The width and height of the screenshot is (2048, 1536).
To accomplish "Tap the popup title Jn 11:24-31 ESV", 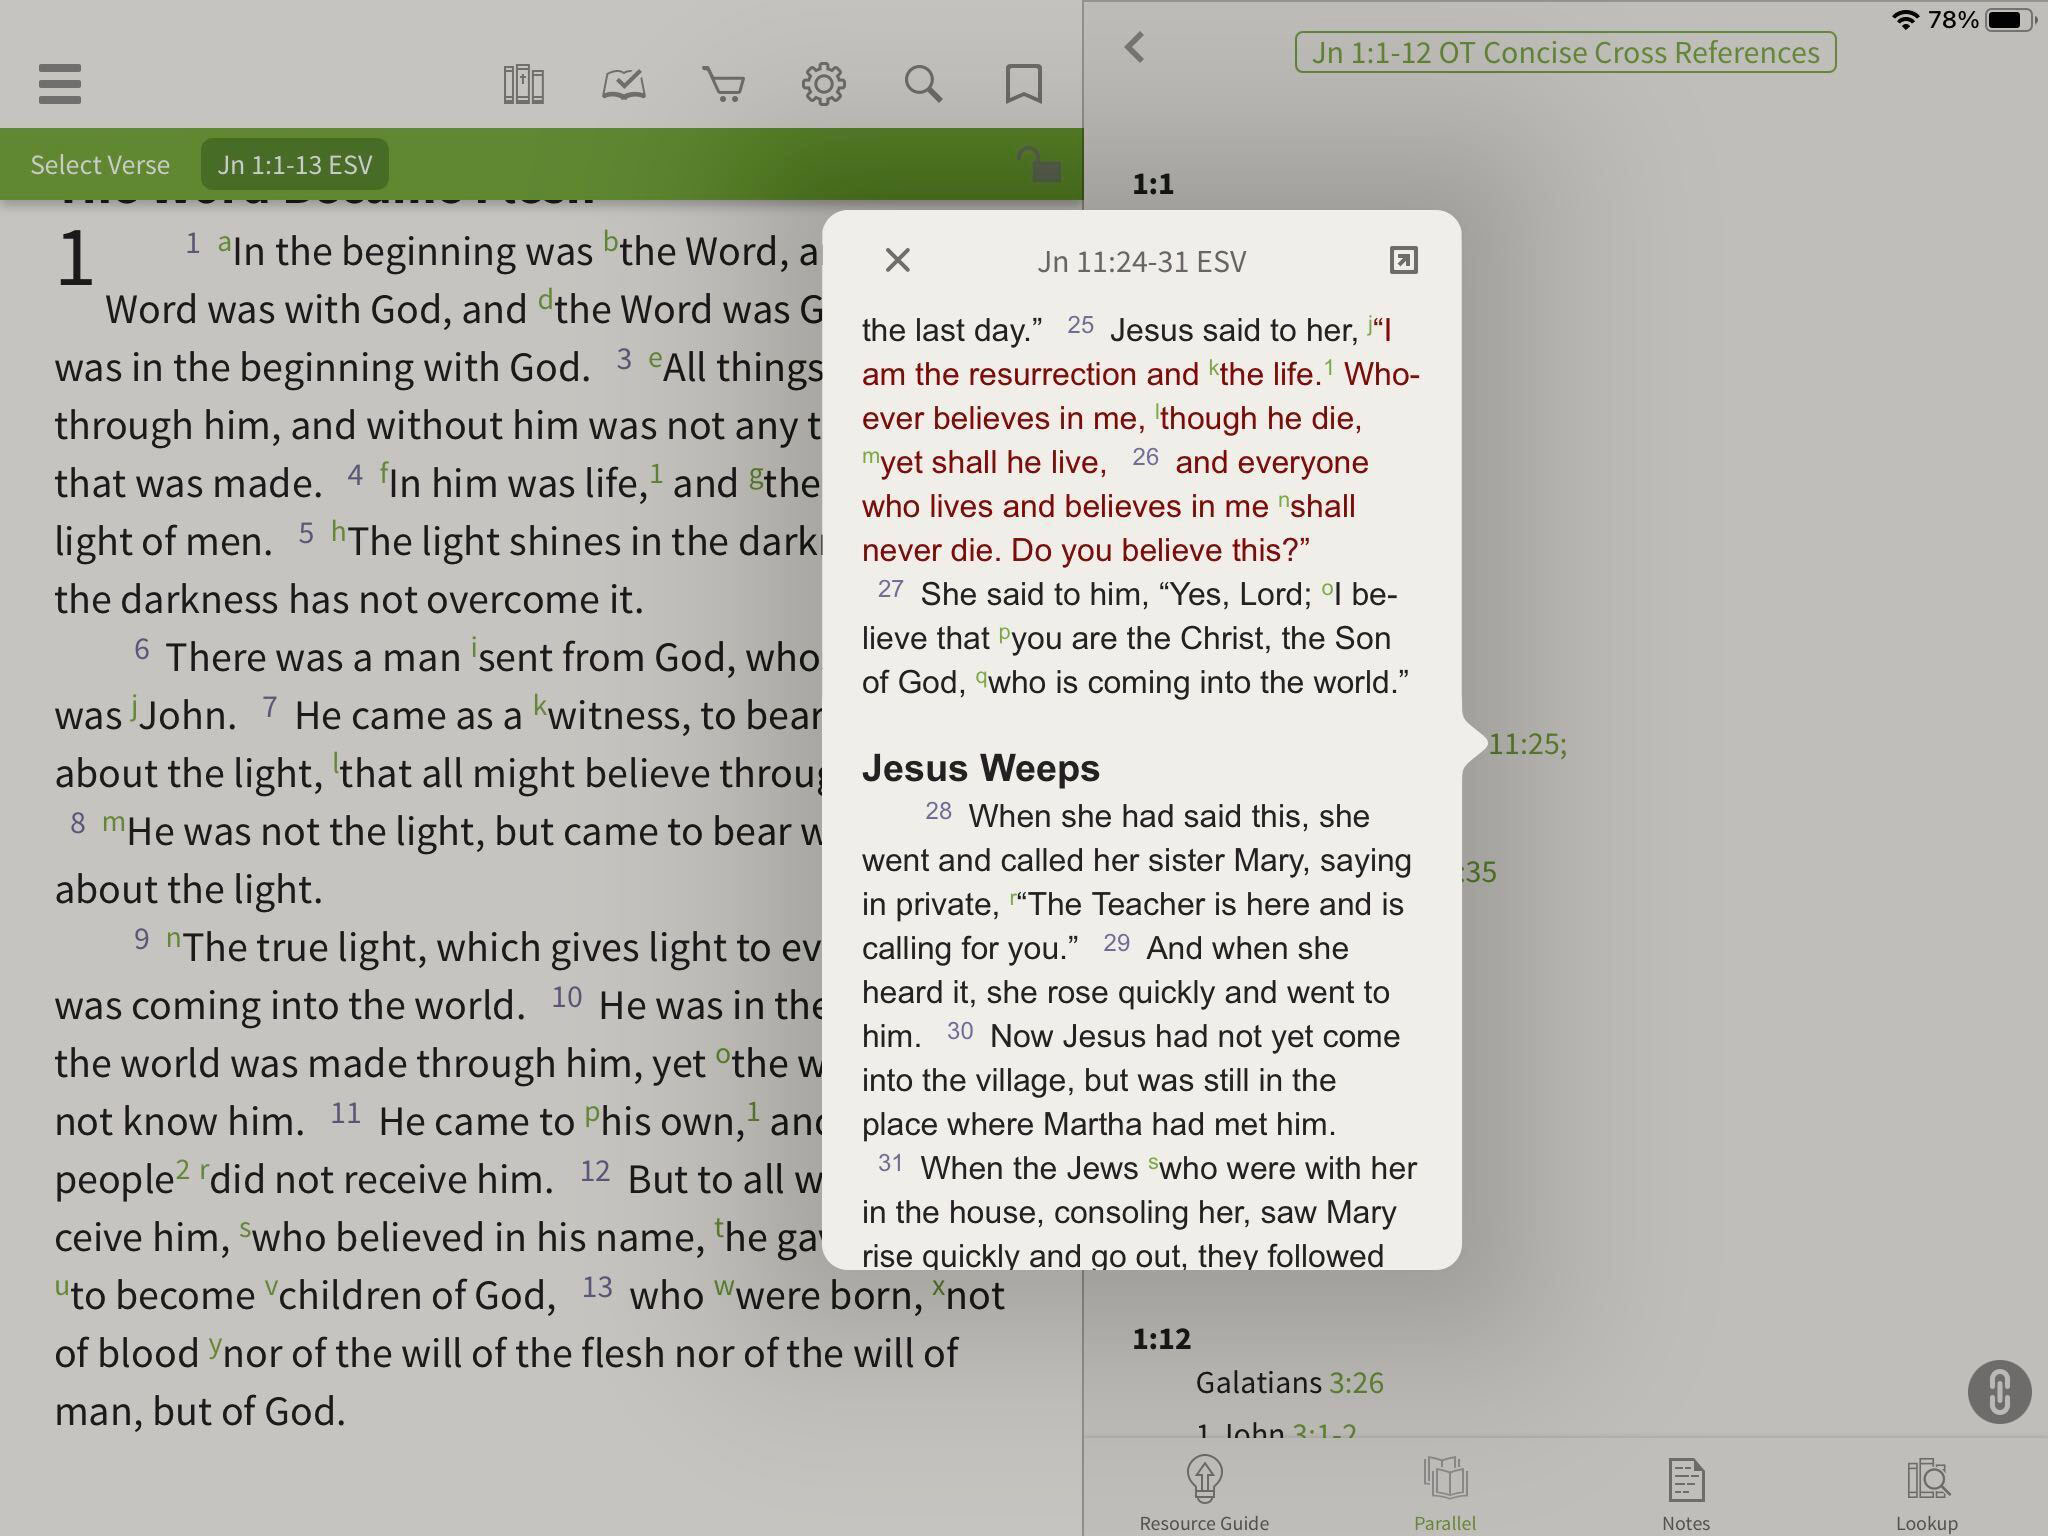I will pos(1141,261).
